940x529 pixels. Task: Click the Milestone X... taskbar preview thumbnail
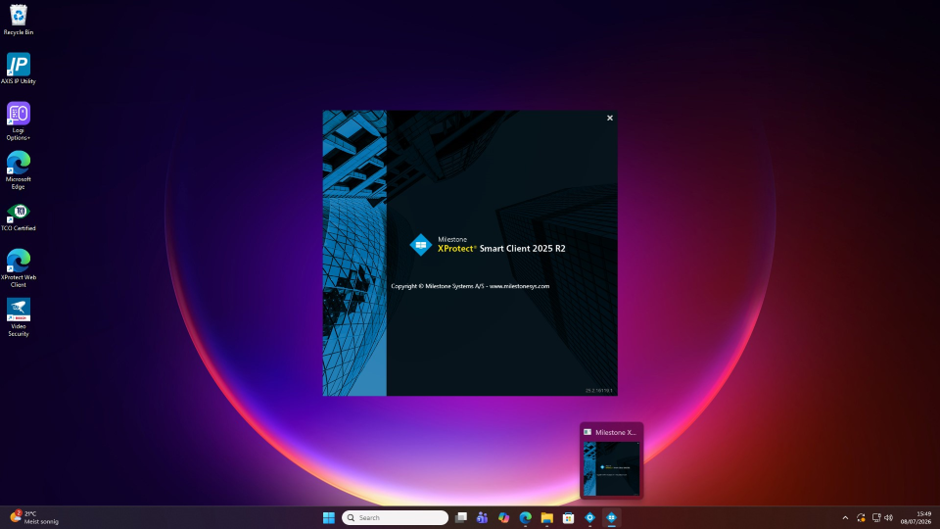click(611, 461)
